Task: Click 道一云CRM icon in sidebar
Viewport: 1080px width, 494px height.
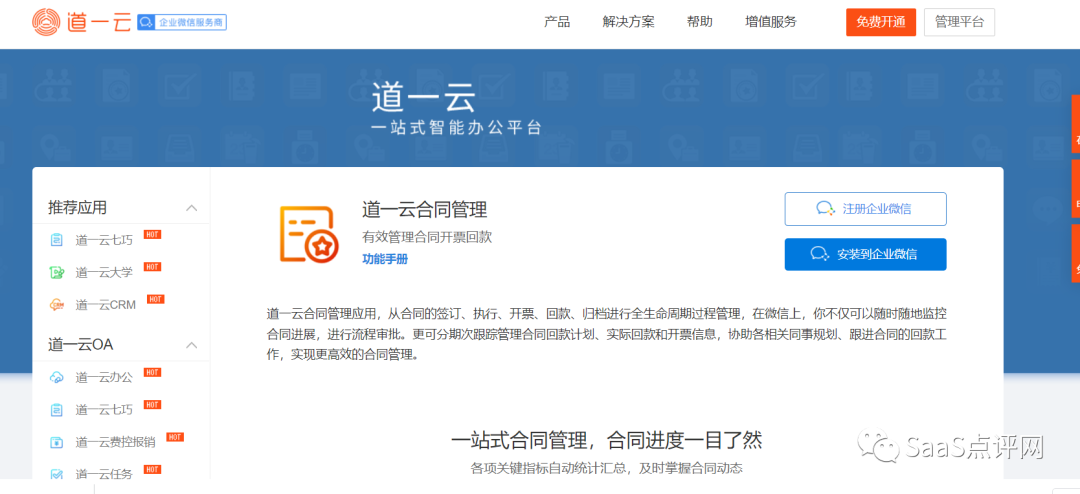Action: (56, 305)
